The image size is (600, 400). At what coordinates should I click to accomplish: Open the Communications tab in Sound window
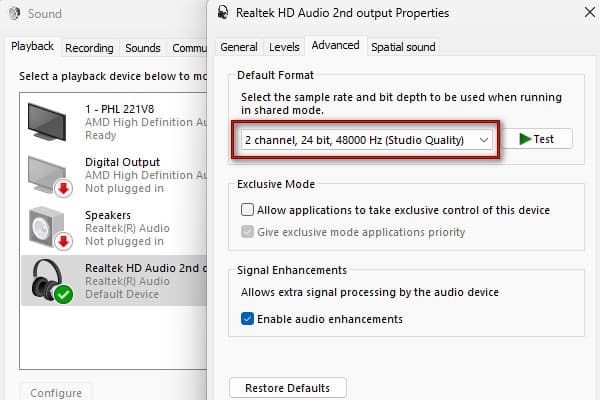pos(189,48)
